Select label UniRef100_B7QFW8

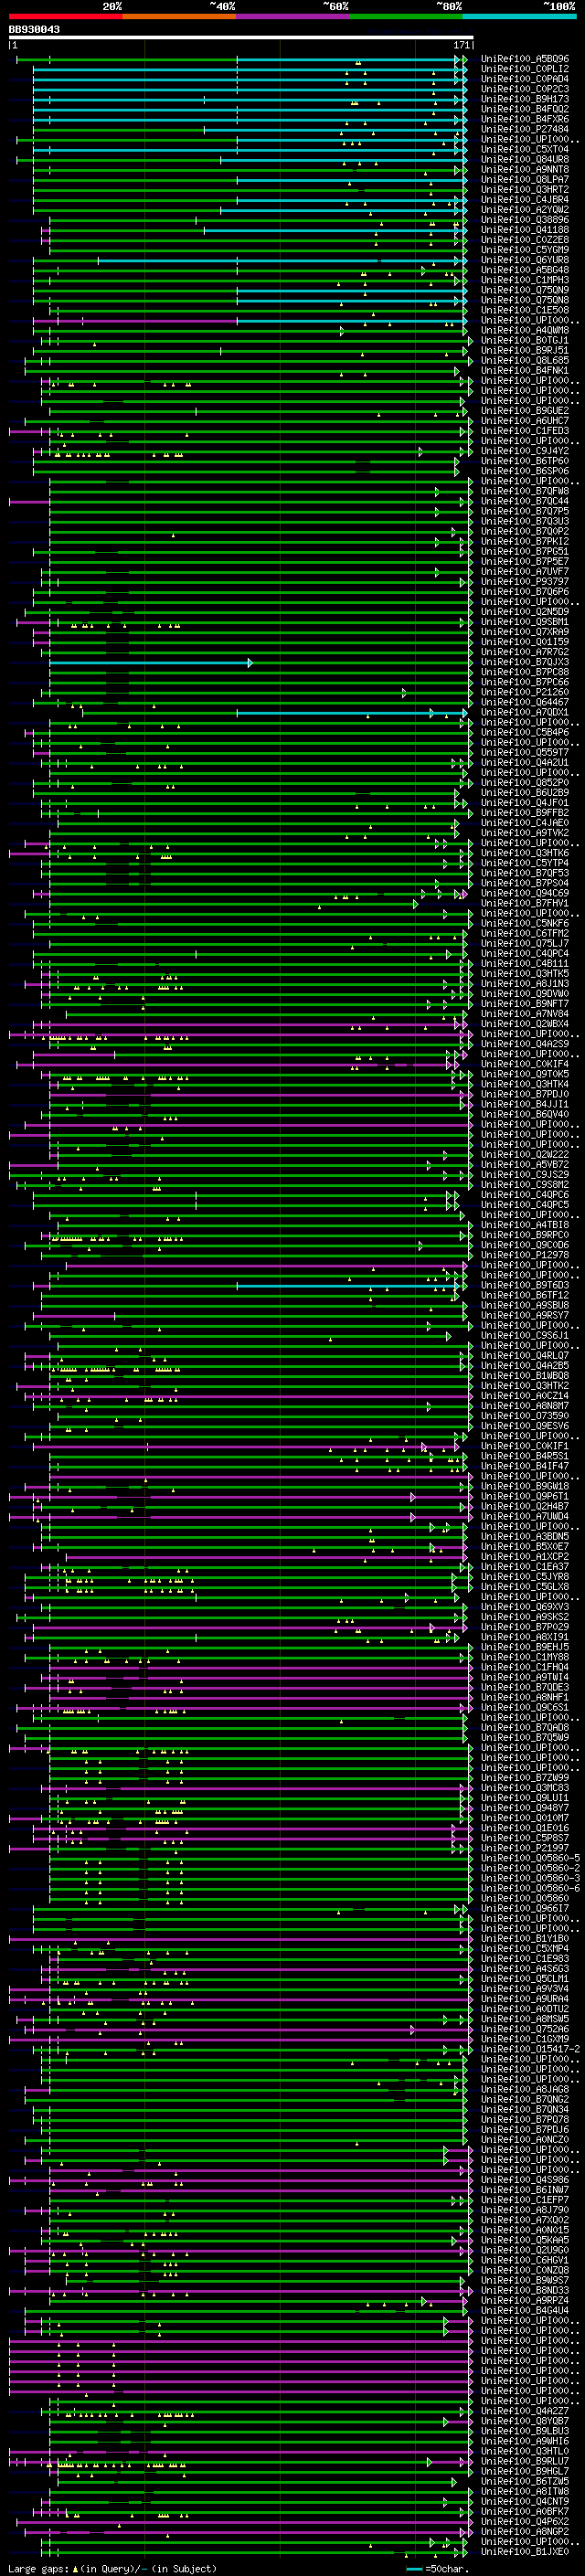click(524, 491)
